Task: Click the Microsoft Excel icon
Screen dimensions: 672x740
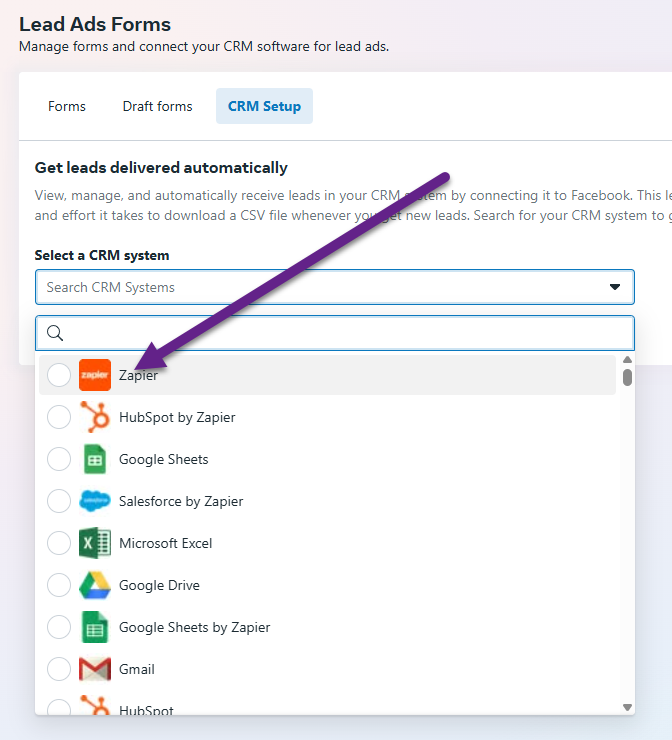Action: [x=95, y=543]
